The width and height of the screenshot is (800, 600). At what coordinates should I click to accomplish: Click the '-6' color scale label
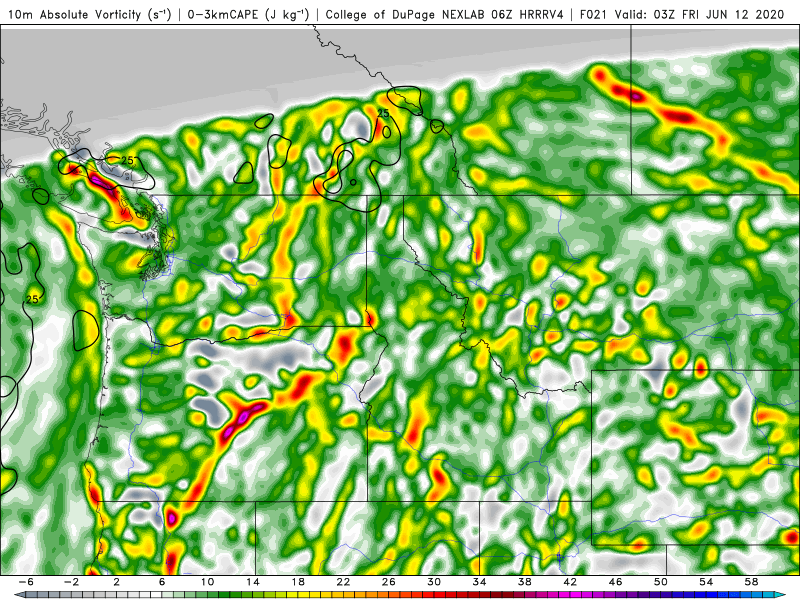tap(26, 582)
